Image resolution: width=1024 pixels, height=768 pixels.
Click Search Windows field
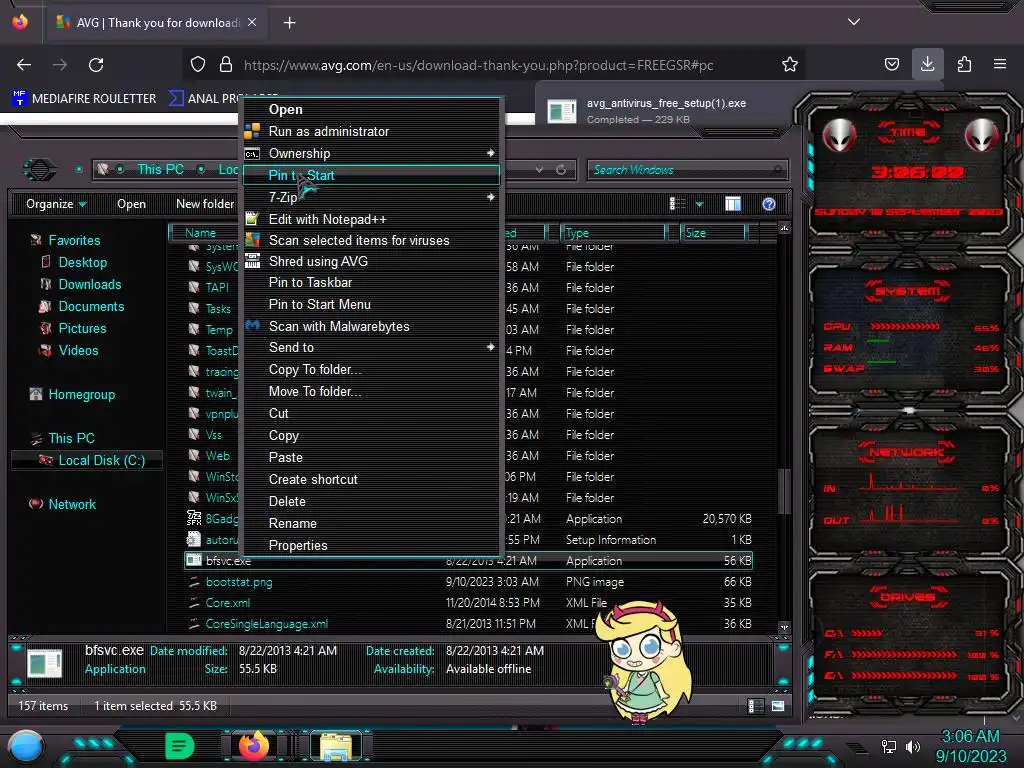687,170
